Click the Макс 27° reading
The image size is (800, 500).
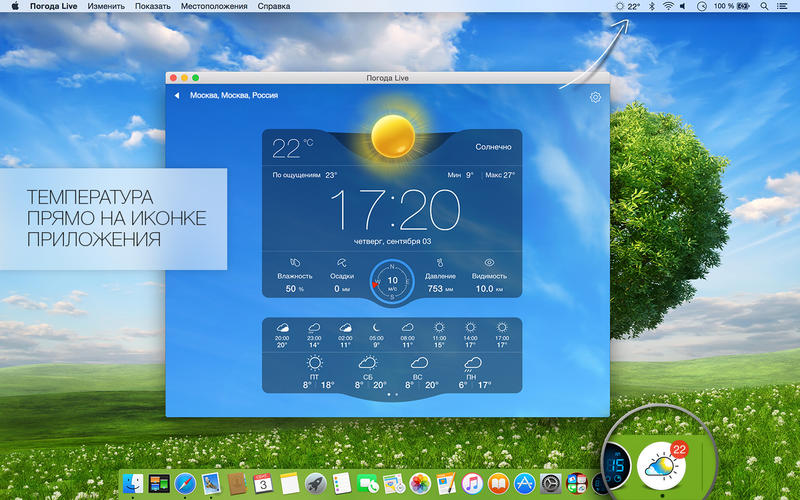point(500,175)
